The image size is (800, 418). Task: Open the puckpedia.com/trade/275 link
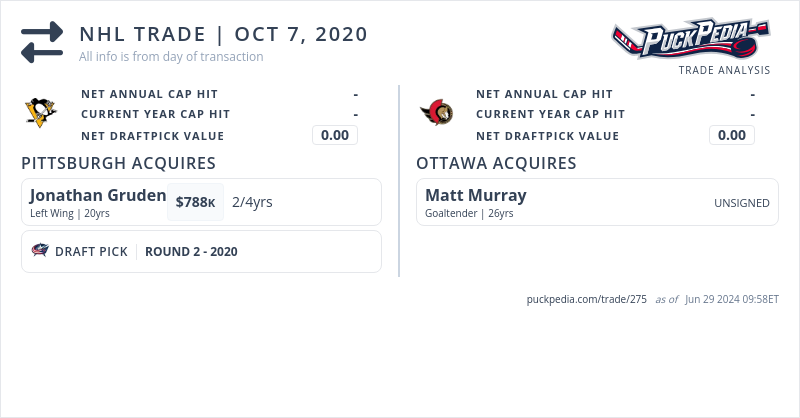coord(587,299)
